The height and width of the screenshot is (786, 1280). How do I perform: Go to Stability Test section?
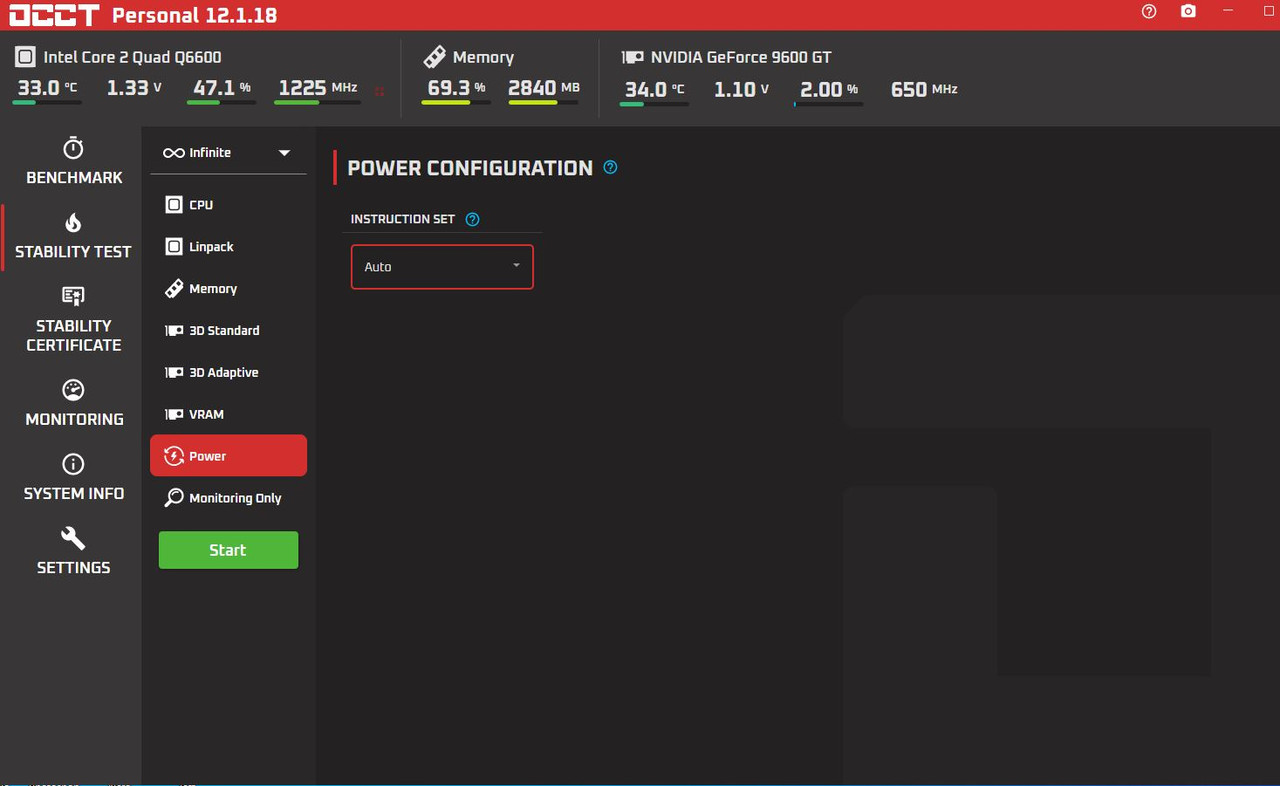pos(74,237)
